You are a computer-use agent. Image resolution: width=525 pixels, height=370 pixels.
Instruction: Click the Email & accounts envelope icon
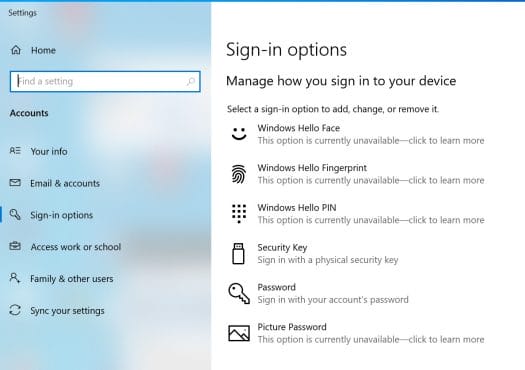point(15,182)
